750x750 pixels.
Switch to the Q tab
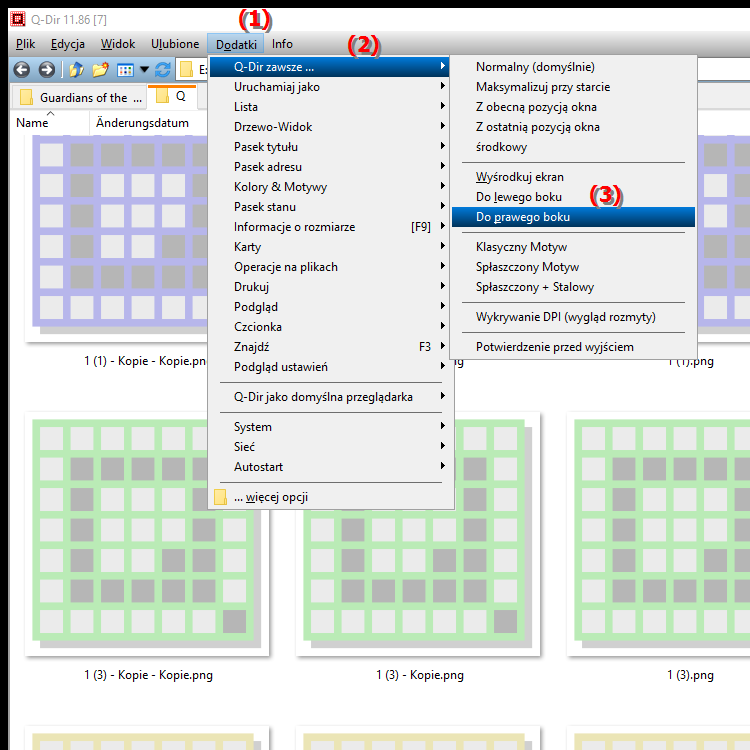pos(172,96)
